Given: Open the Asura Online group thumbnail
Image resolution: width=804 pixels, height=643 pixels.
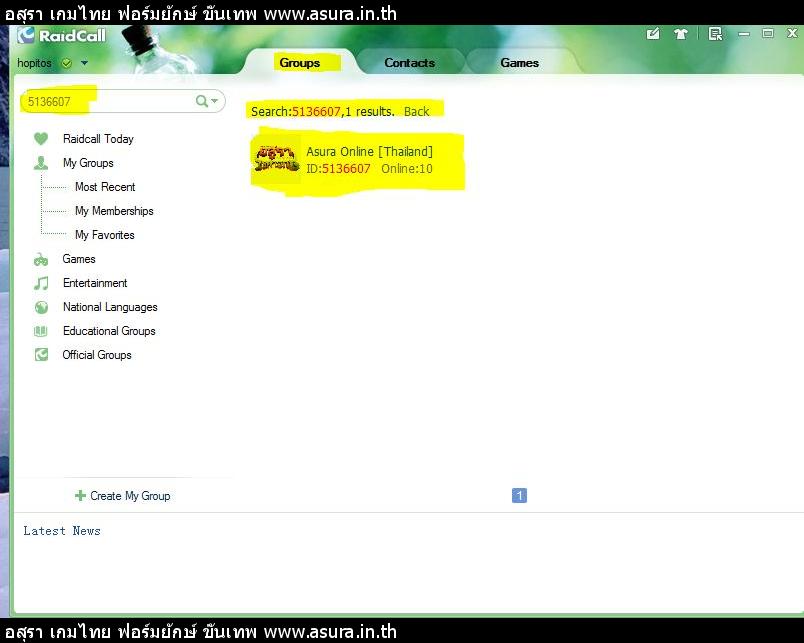Looking at the screenshot, I should pyautogui.click(x=277, y=158).
